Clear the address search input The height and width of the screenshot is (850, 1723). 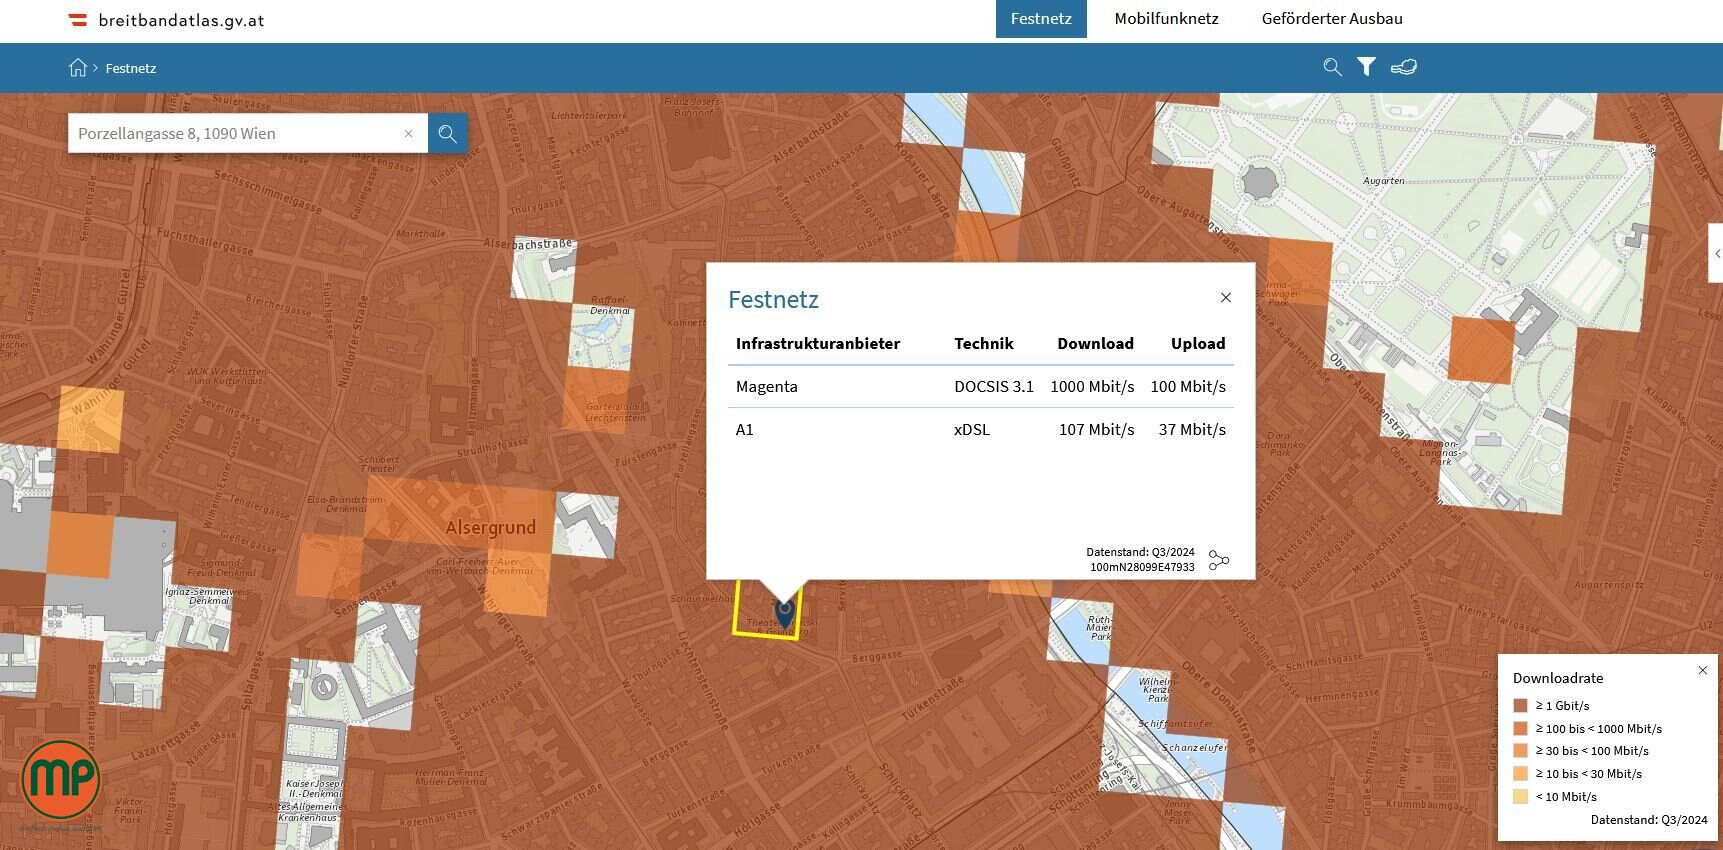tap(408, 133)
